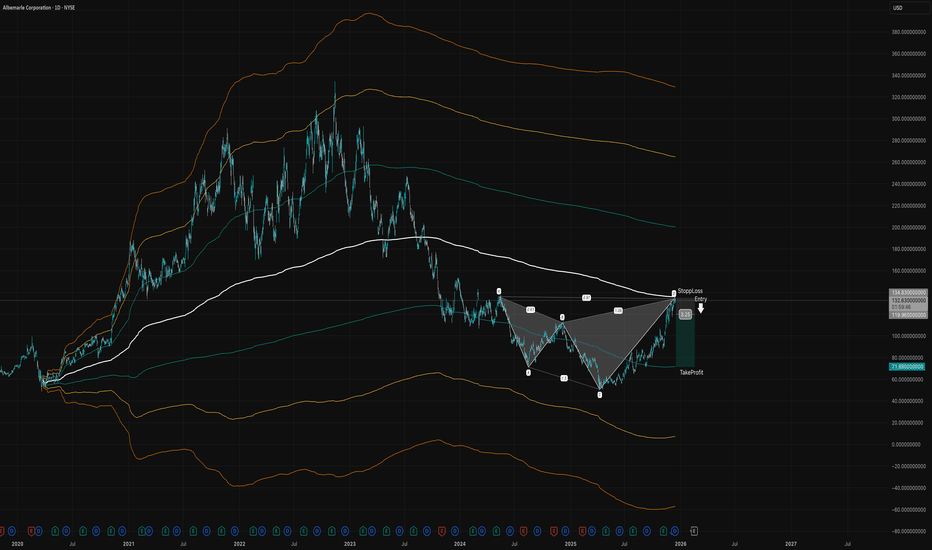Click the 0.67 ratio label on pattern
Image resolution: width=932 pixels, height=550 pixels.
(530, 310)
